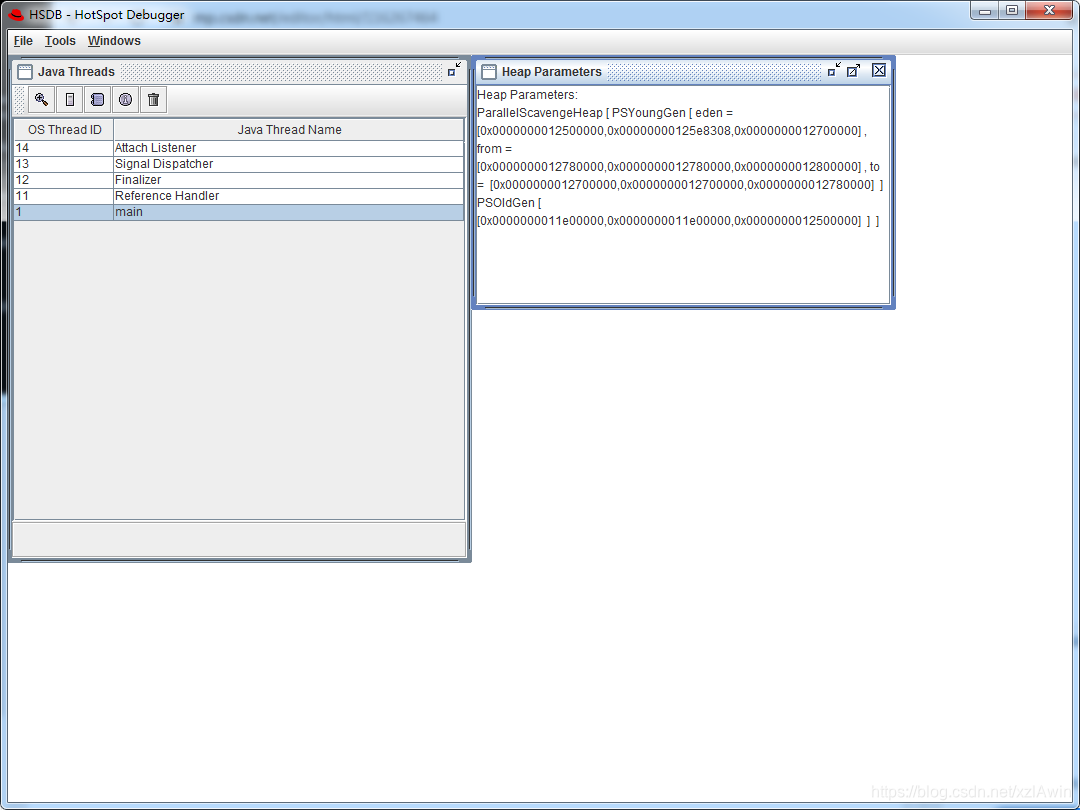The height and width of the screenshot is (810, 1080).
Task: Minimize the Java Threads internal window
Action: (453, 70)
